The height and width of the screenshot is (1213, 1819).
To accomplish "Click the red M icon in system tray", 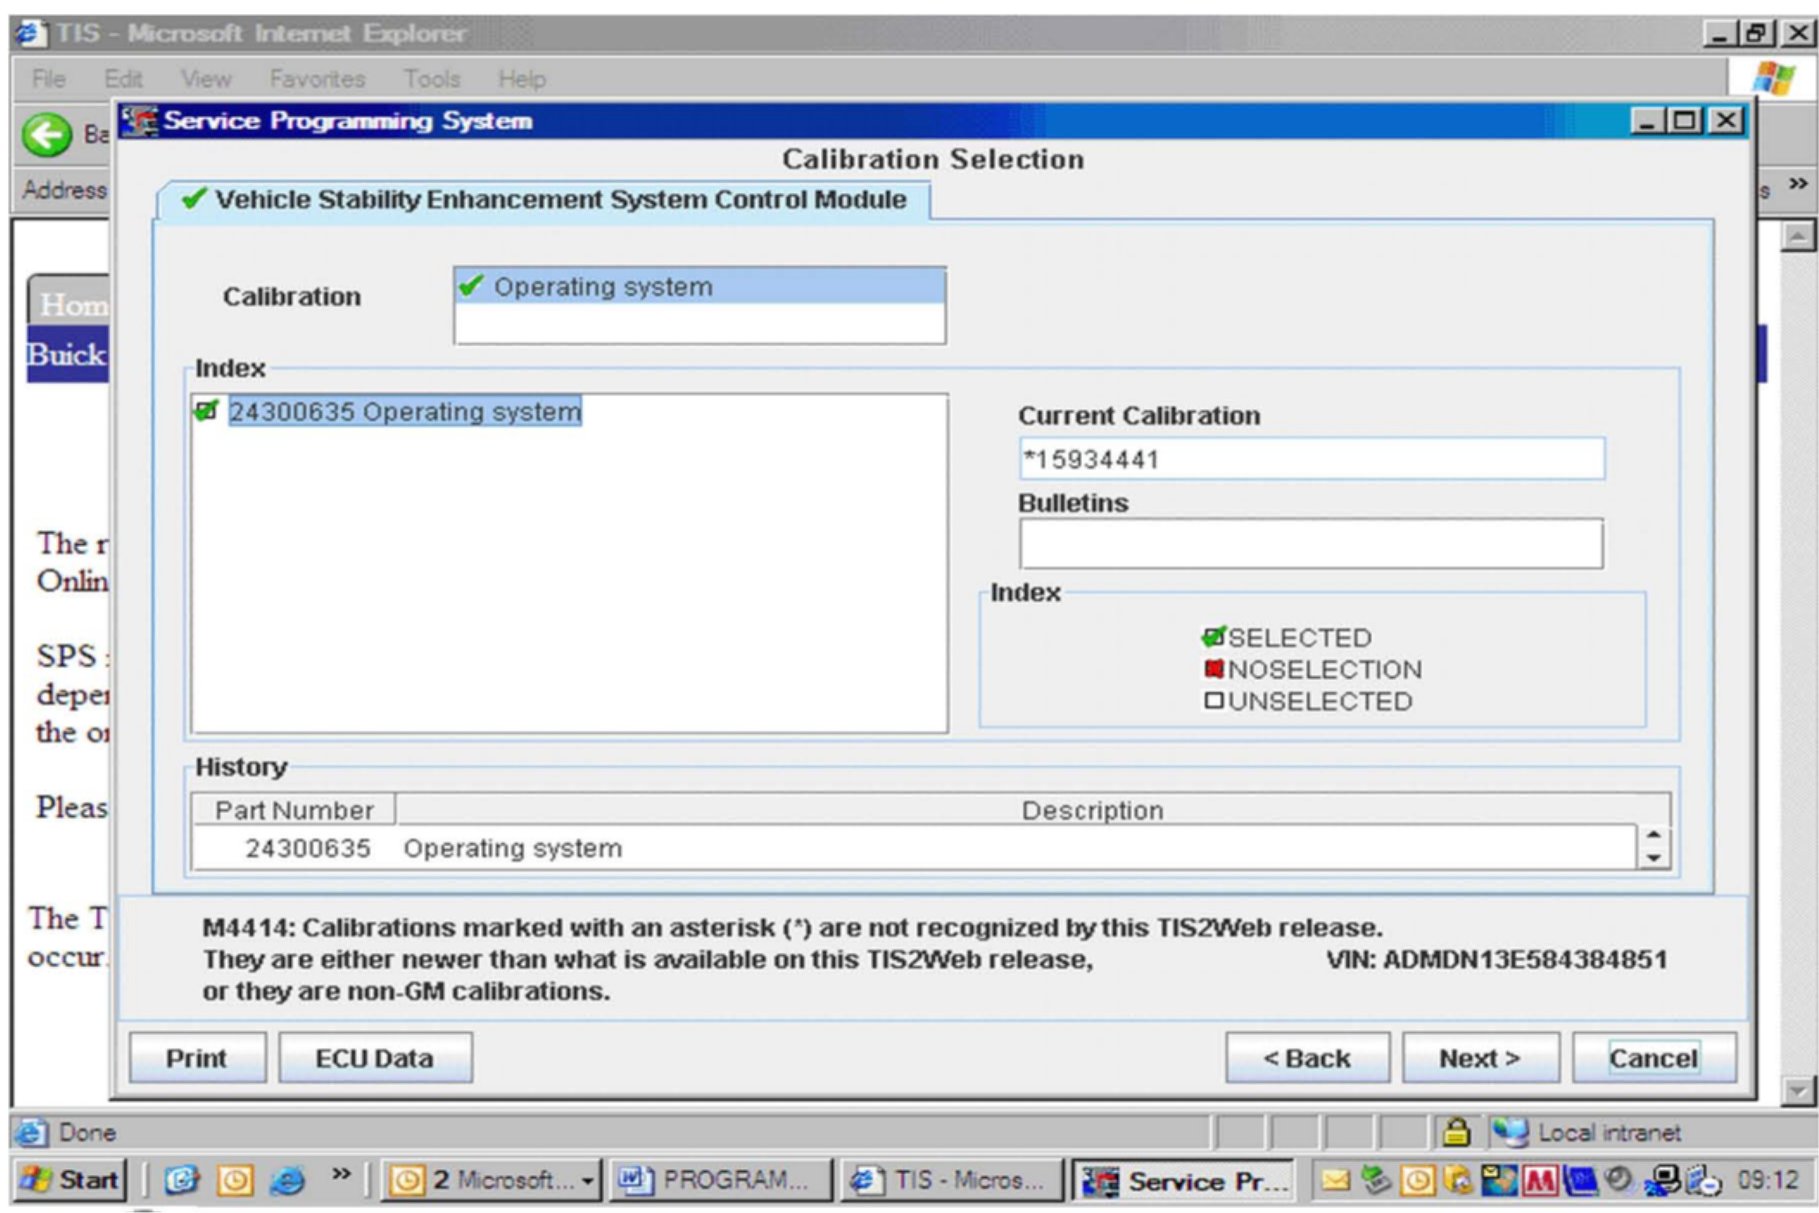I will 1538,1181.
